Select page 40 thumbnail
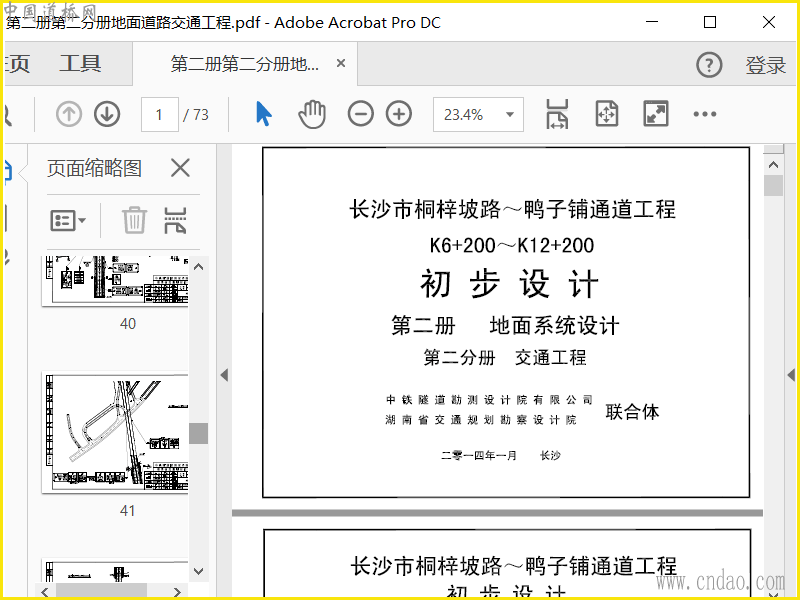Viewport: 800px width, 600px height. point(115,281)
